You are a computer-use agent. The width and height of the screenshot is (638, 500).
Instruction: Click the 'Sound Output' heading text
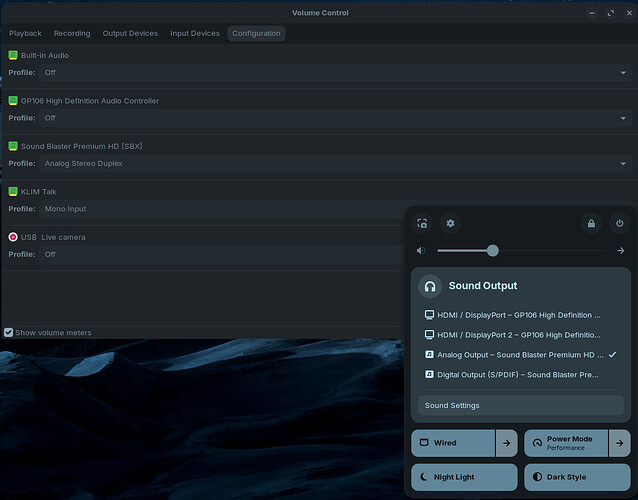[483, 286]
